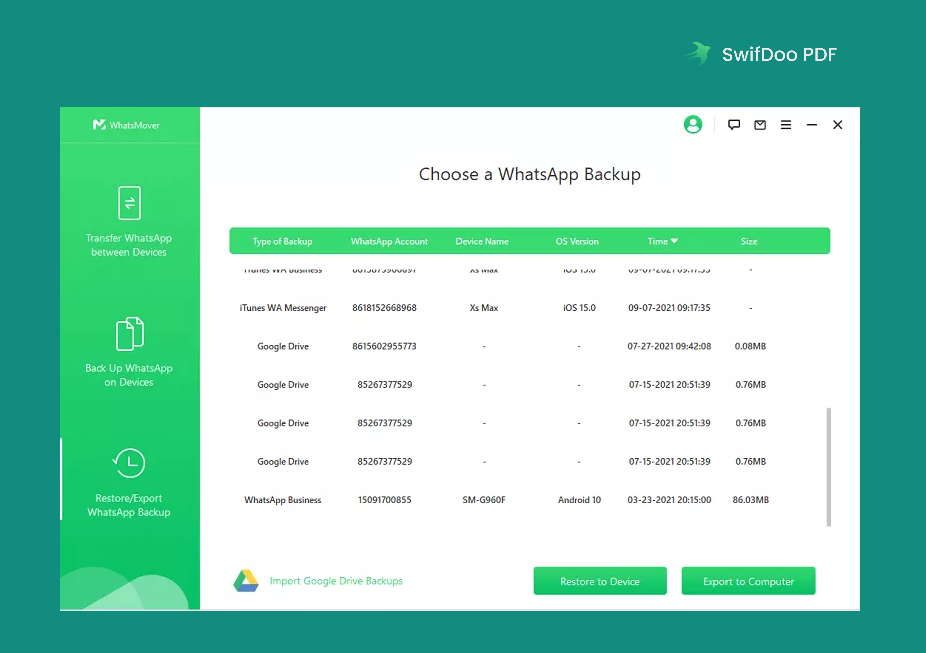Screen dimensions: 926x653
Task: Click the Type of Backup column header
Action: click(282, 241)
